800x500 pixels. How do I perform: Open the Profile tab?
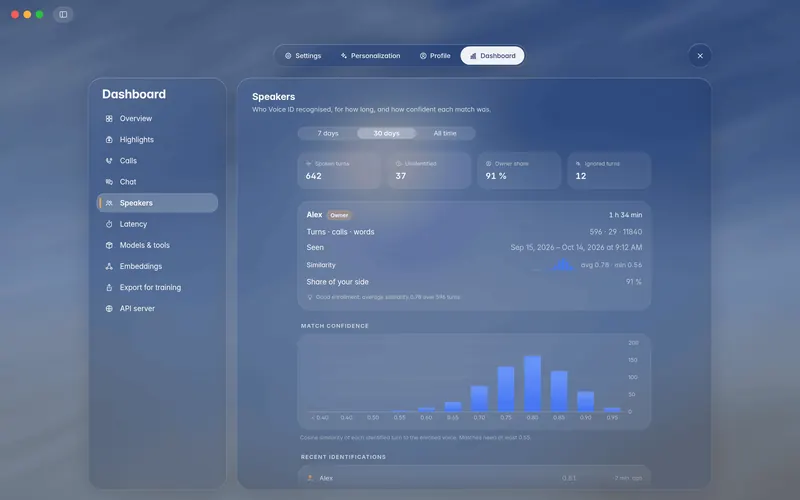click(435, 56)
